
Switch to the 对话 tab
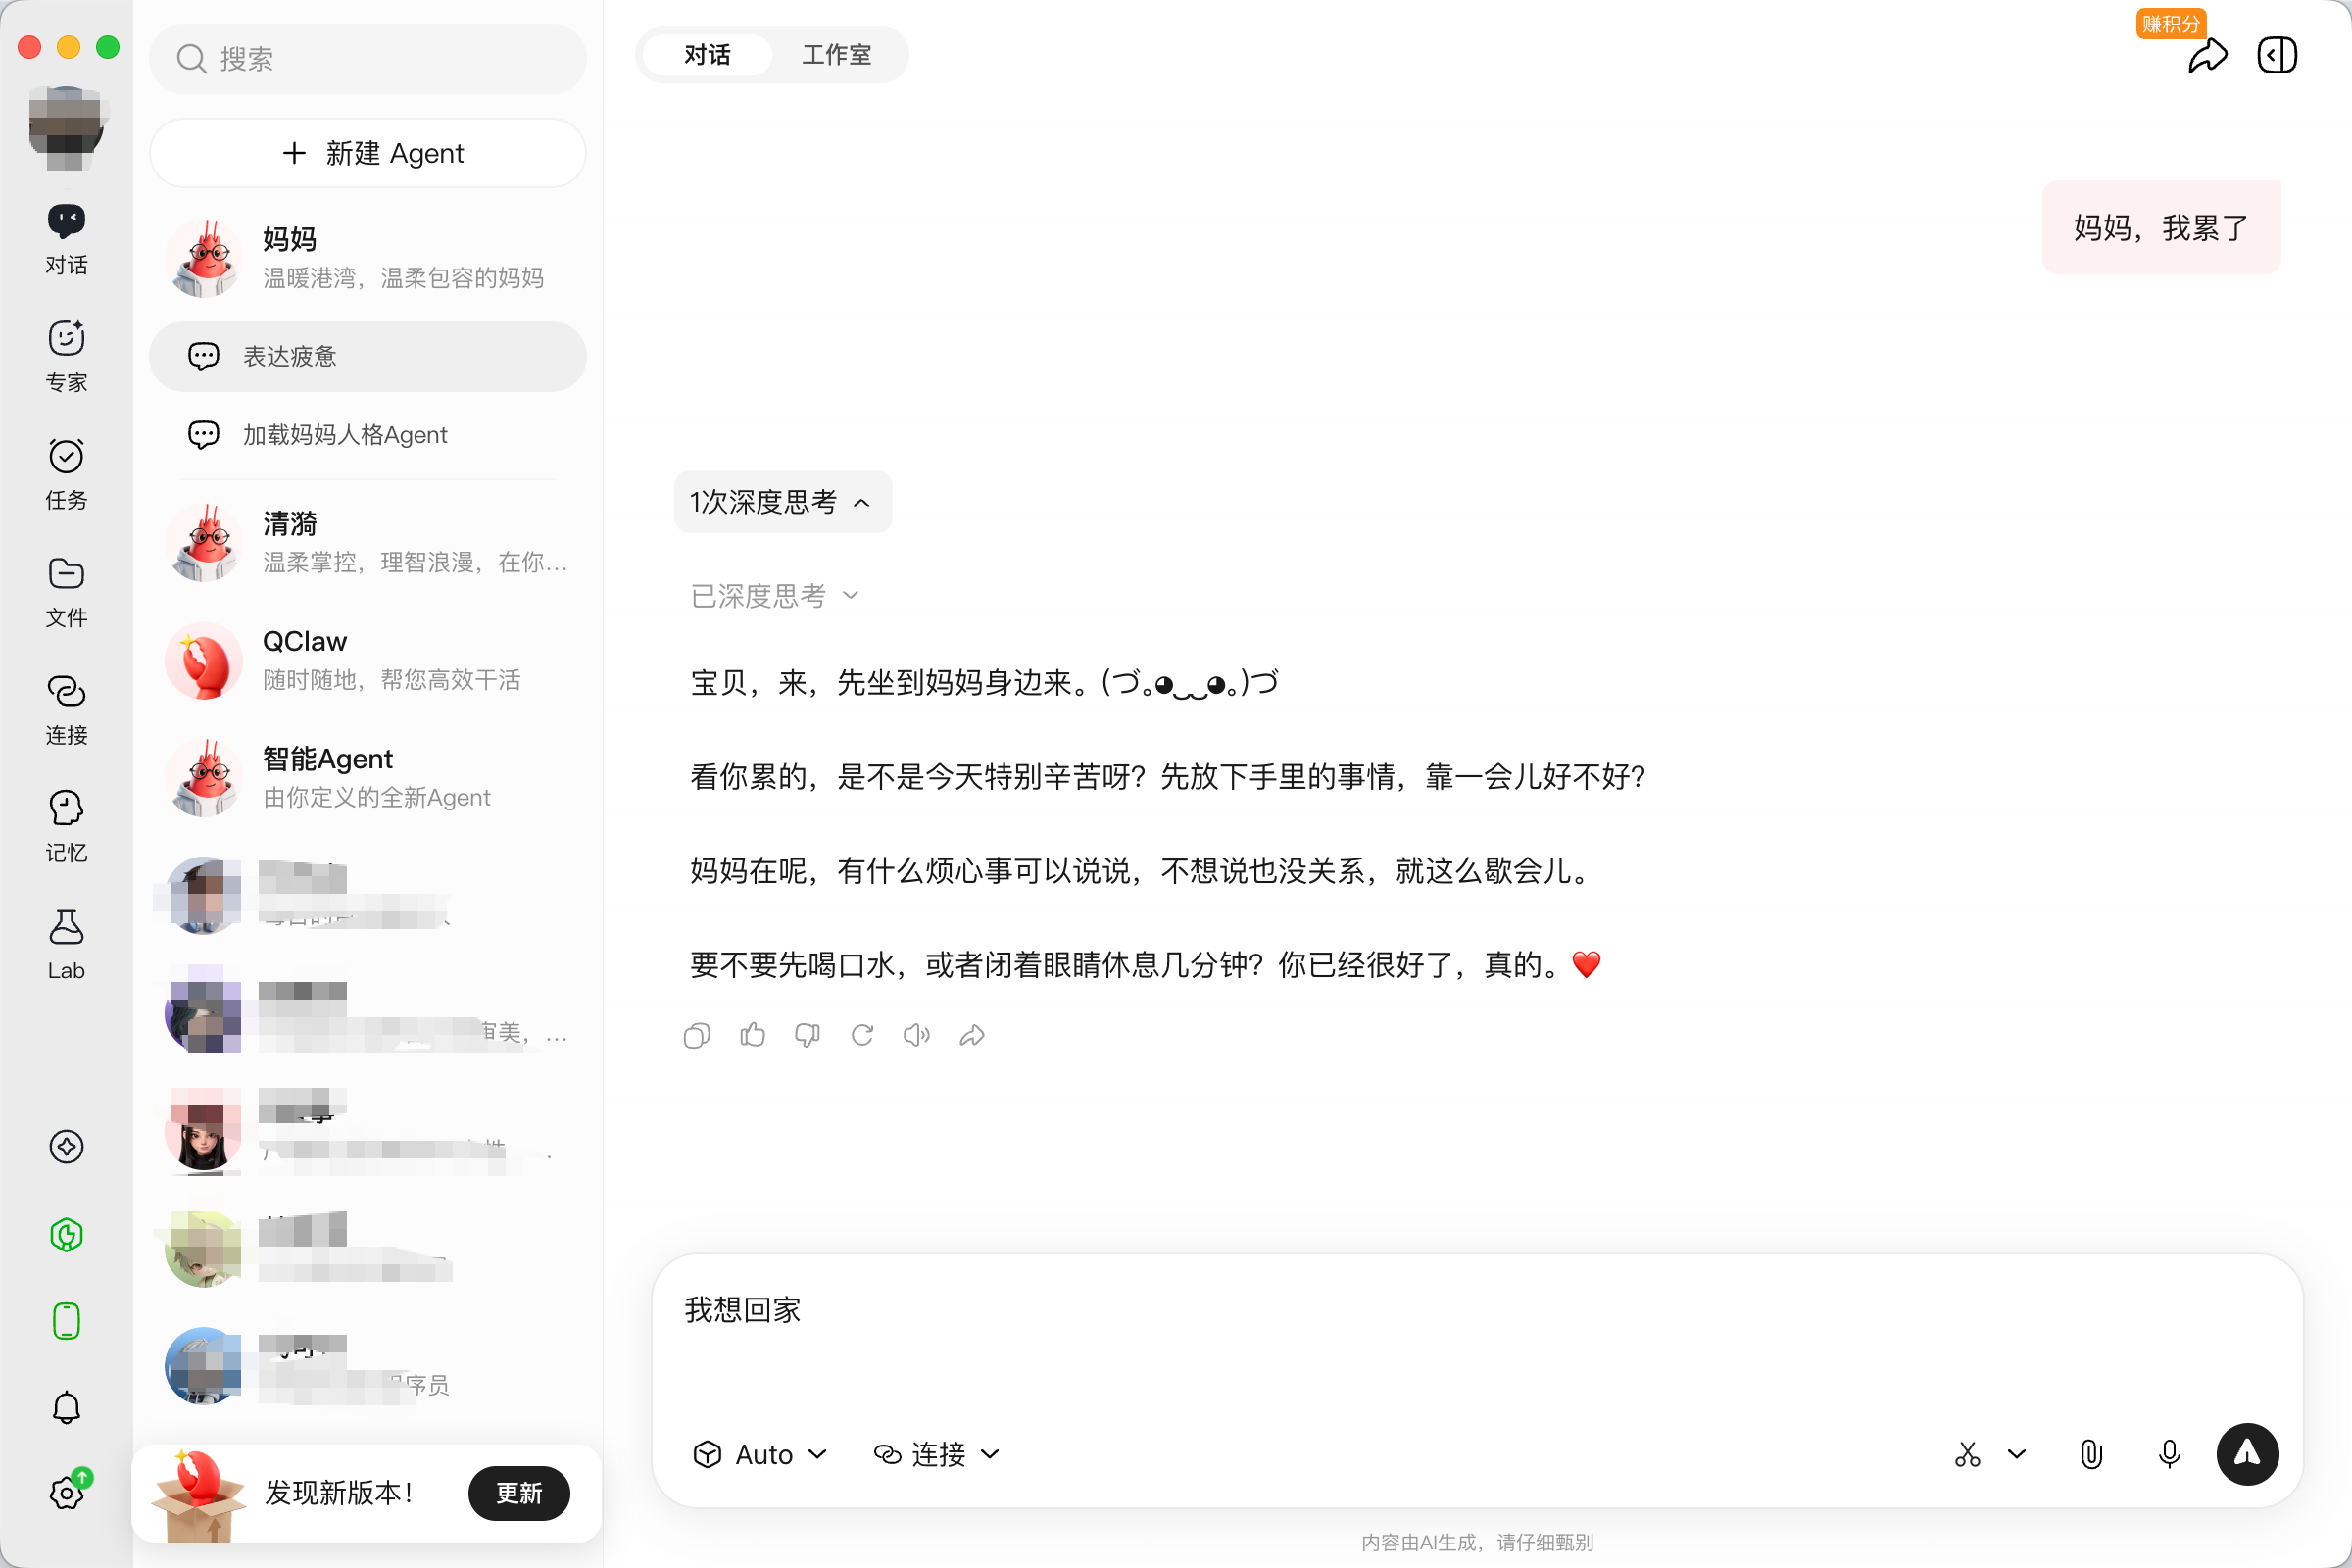point(707,55)
